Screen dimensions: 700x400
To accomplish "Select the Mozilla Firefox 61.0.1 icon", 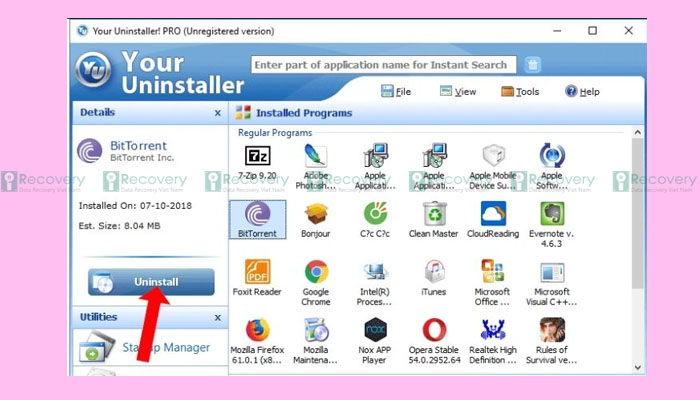I will click(258, 330).
